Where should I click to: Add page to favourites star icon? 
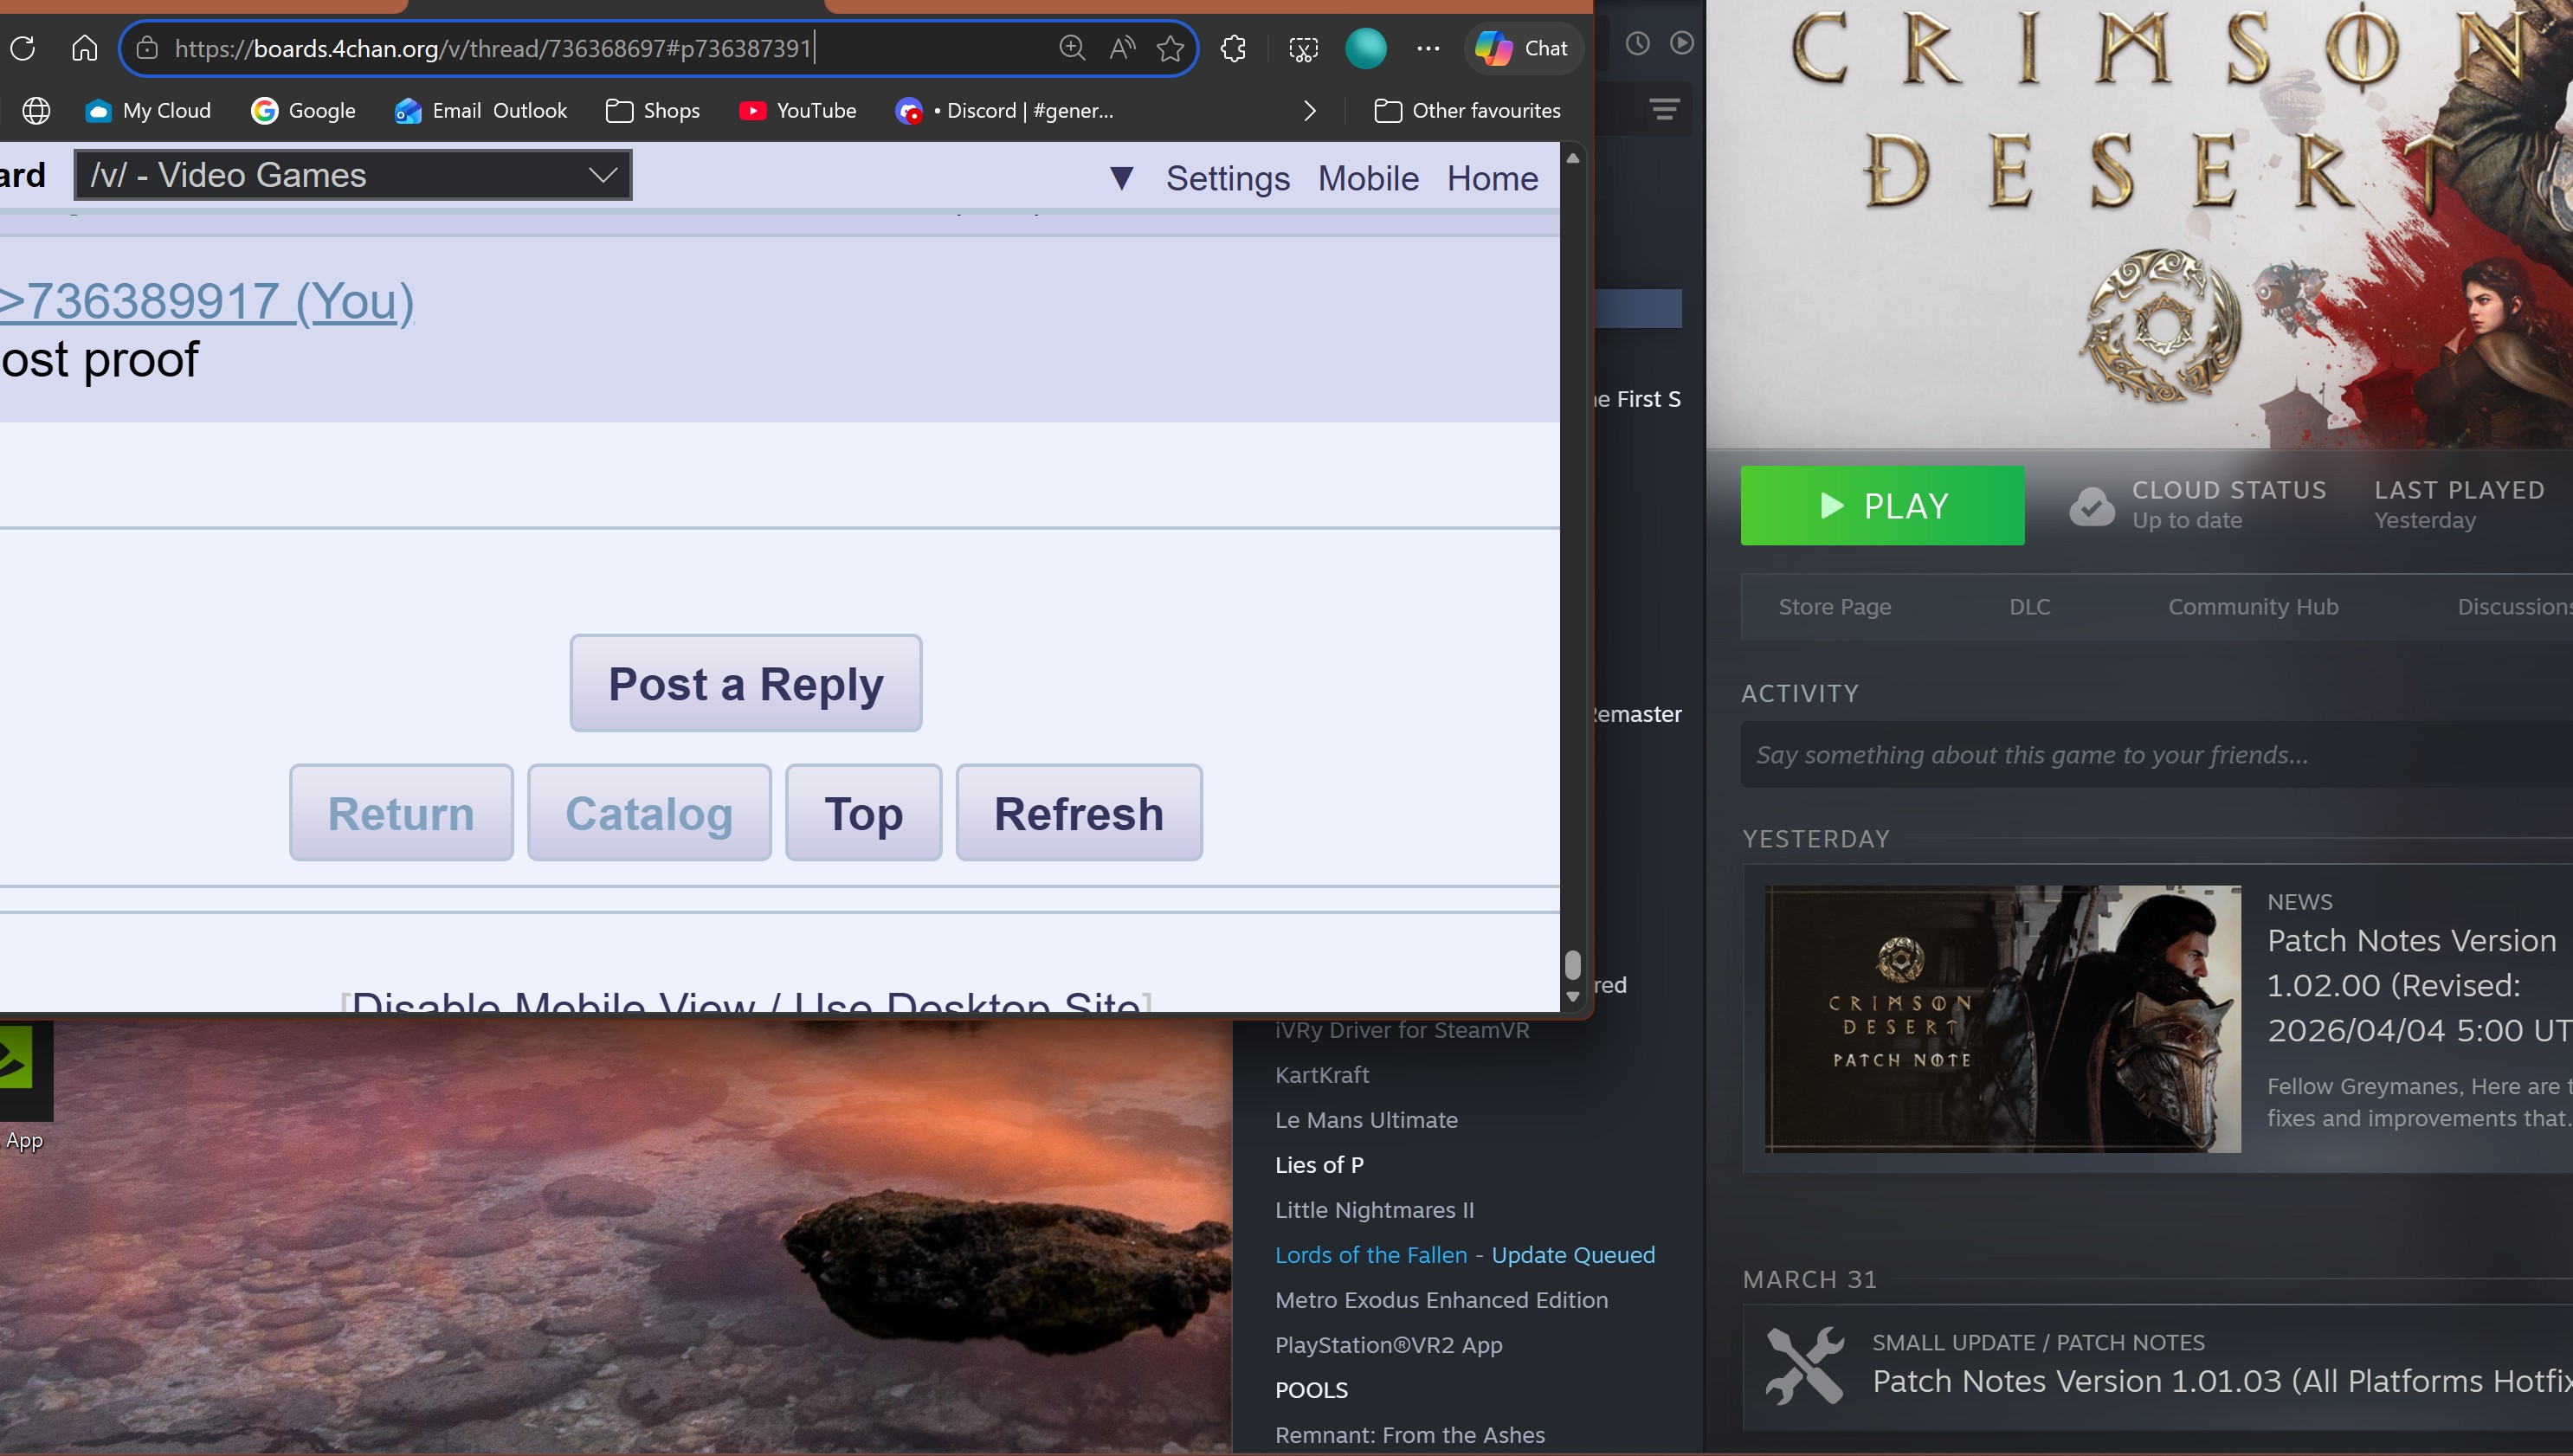tap(1170, 48)
